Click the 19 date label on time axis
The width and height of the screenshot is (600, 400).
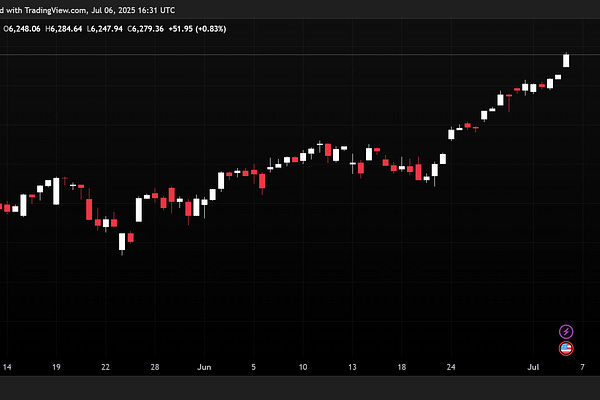56,367
